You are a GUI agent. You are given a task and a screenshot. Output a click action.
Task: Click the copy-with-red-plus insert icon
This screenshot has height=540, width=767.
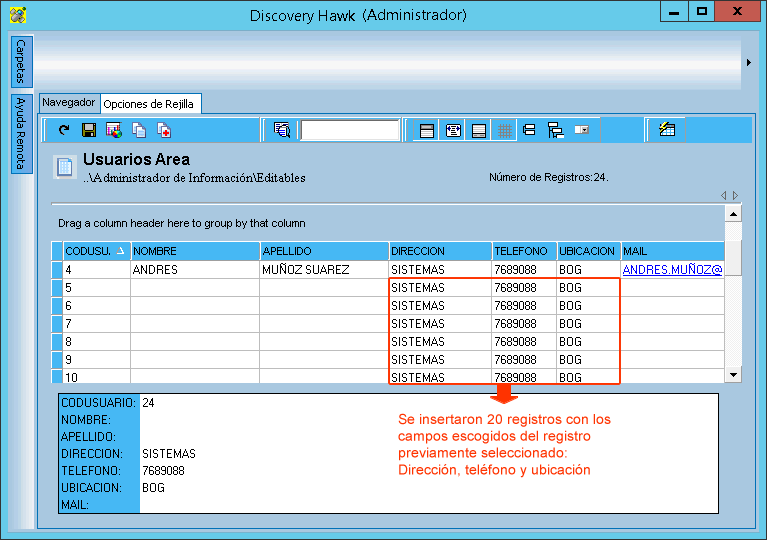[164, 130]
